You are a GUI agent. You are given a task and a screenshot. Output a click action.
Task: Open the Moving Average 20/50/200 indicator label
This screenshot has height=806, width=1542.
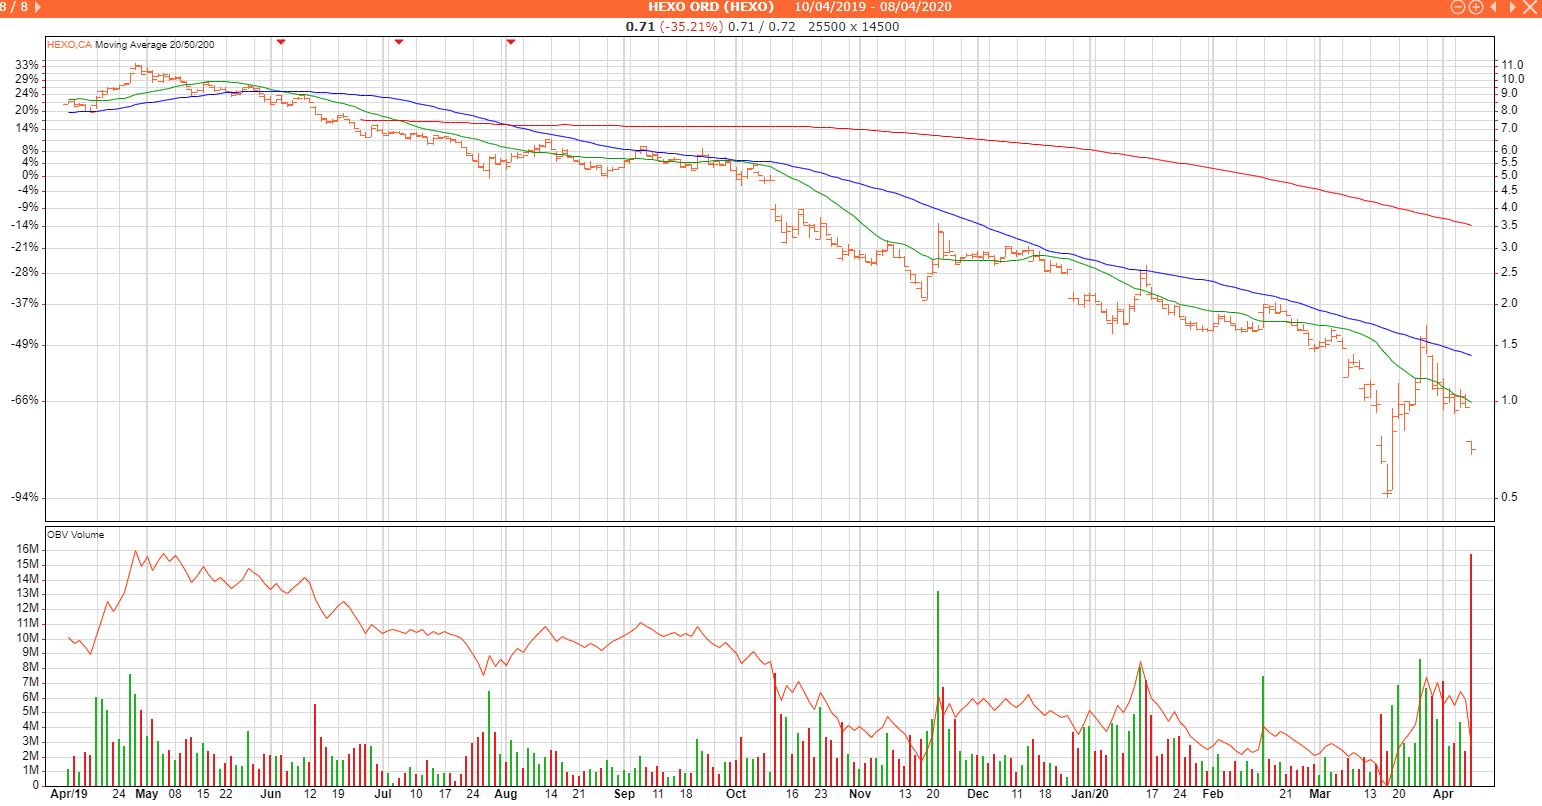coord(155,45)
